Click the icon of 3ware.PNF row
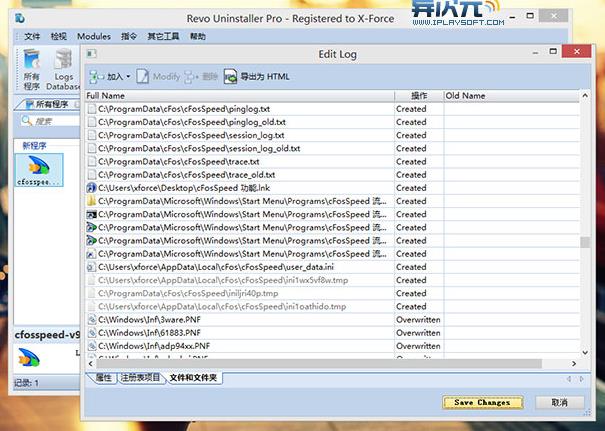This screenshot has width=605, height=431. tap(91, 319)
